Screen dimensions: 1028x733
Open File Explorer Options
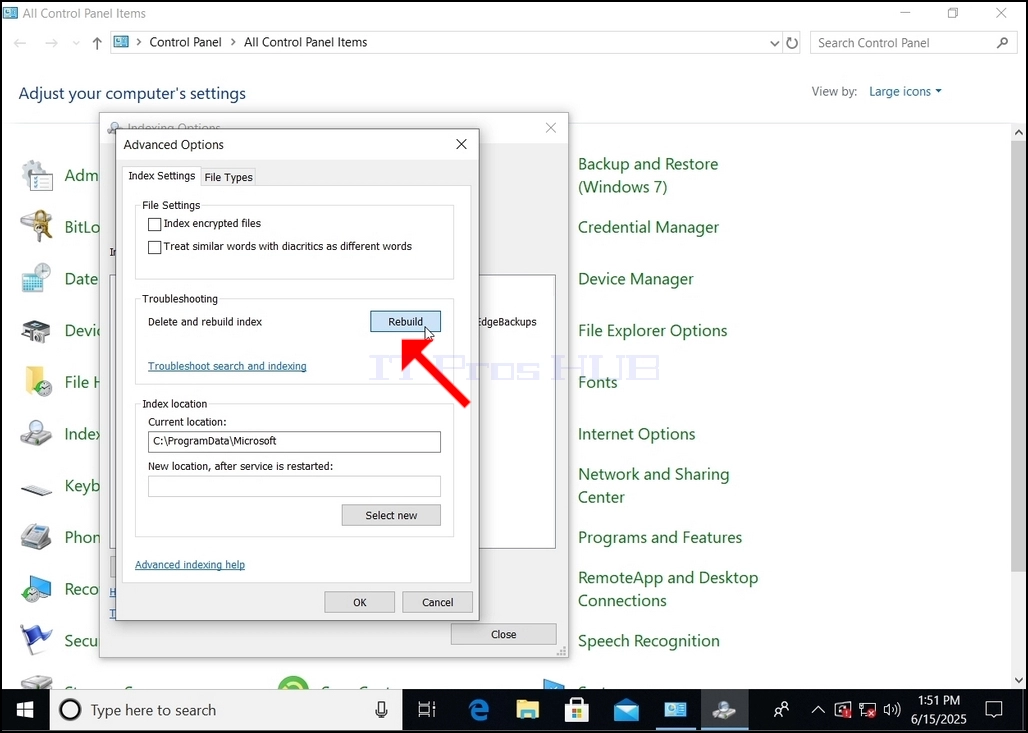(652, 330)
